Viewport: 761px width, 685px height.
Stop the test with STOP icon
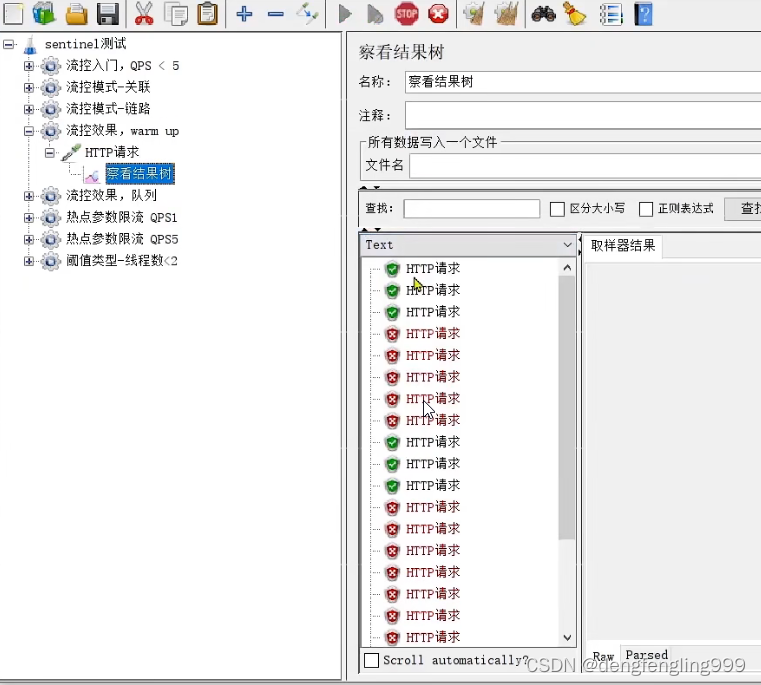407,14
